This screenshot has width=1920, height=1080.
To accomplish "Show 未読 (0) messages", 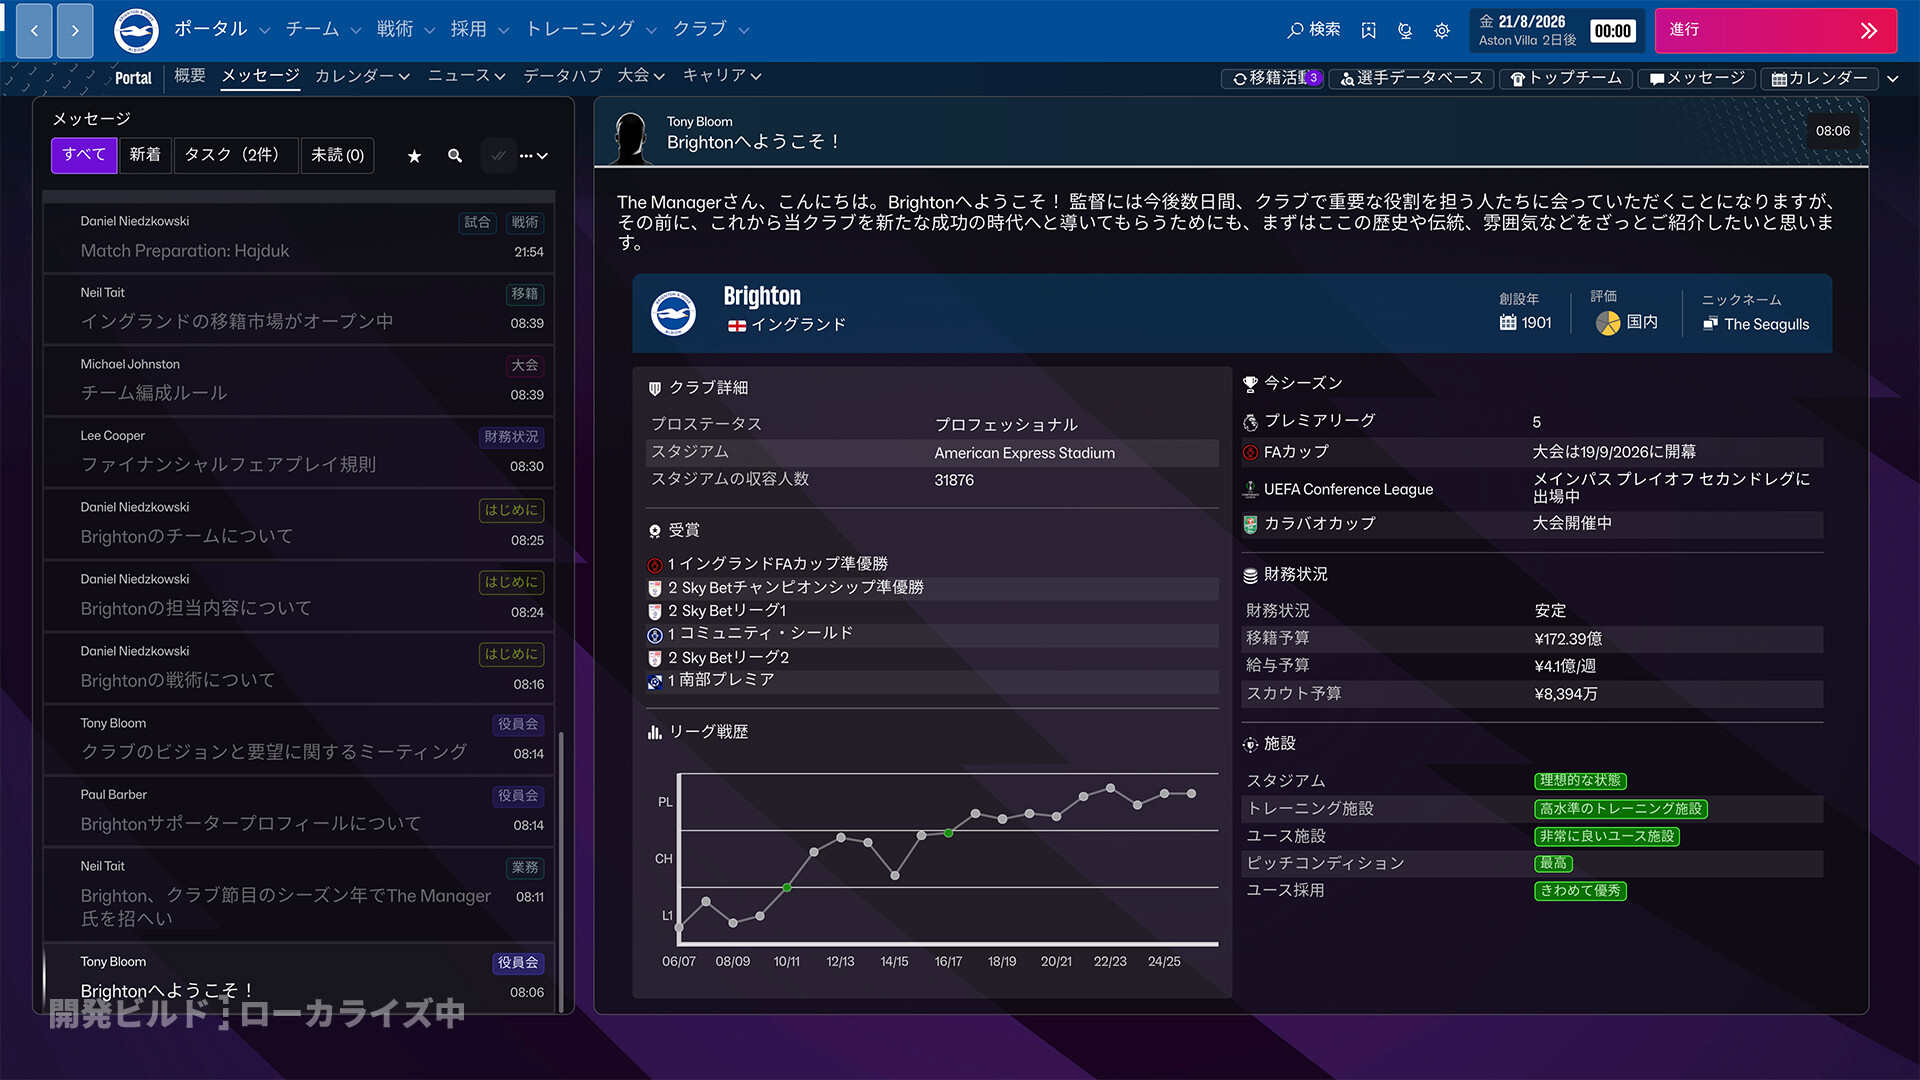I will point(337,155).
